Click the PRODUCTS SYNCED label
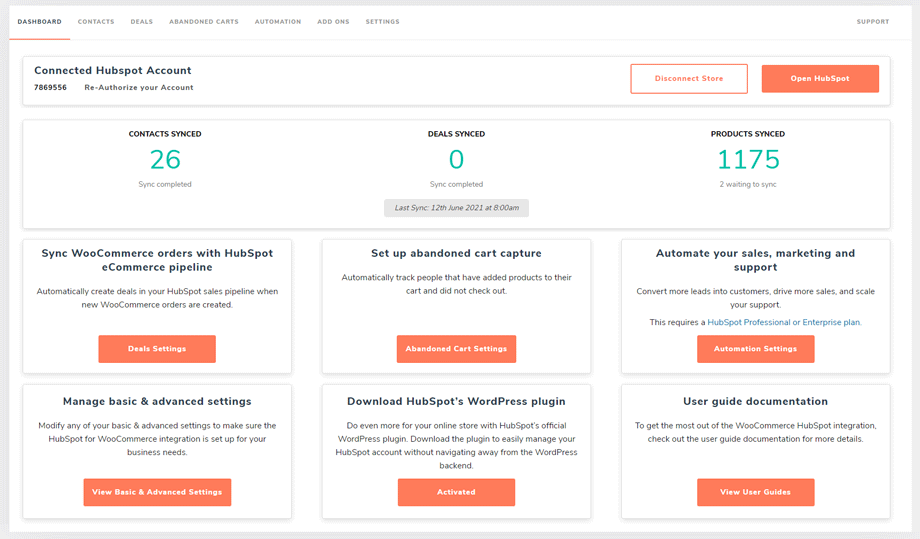The width and height of the screenshot is (920, 539). pos(748,134)
